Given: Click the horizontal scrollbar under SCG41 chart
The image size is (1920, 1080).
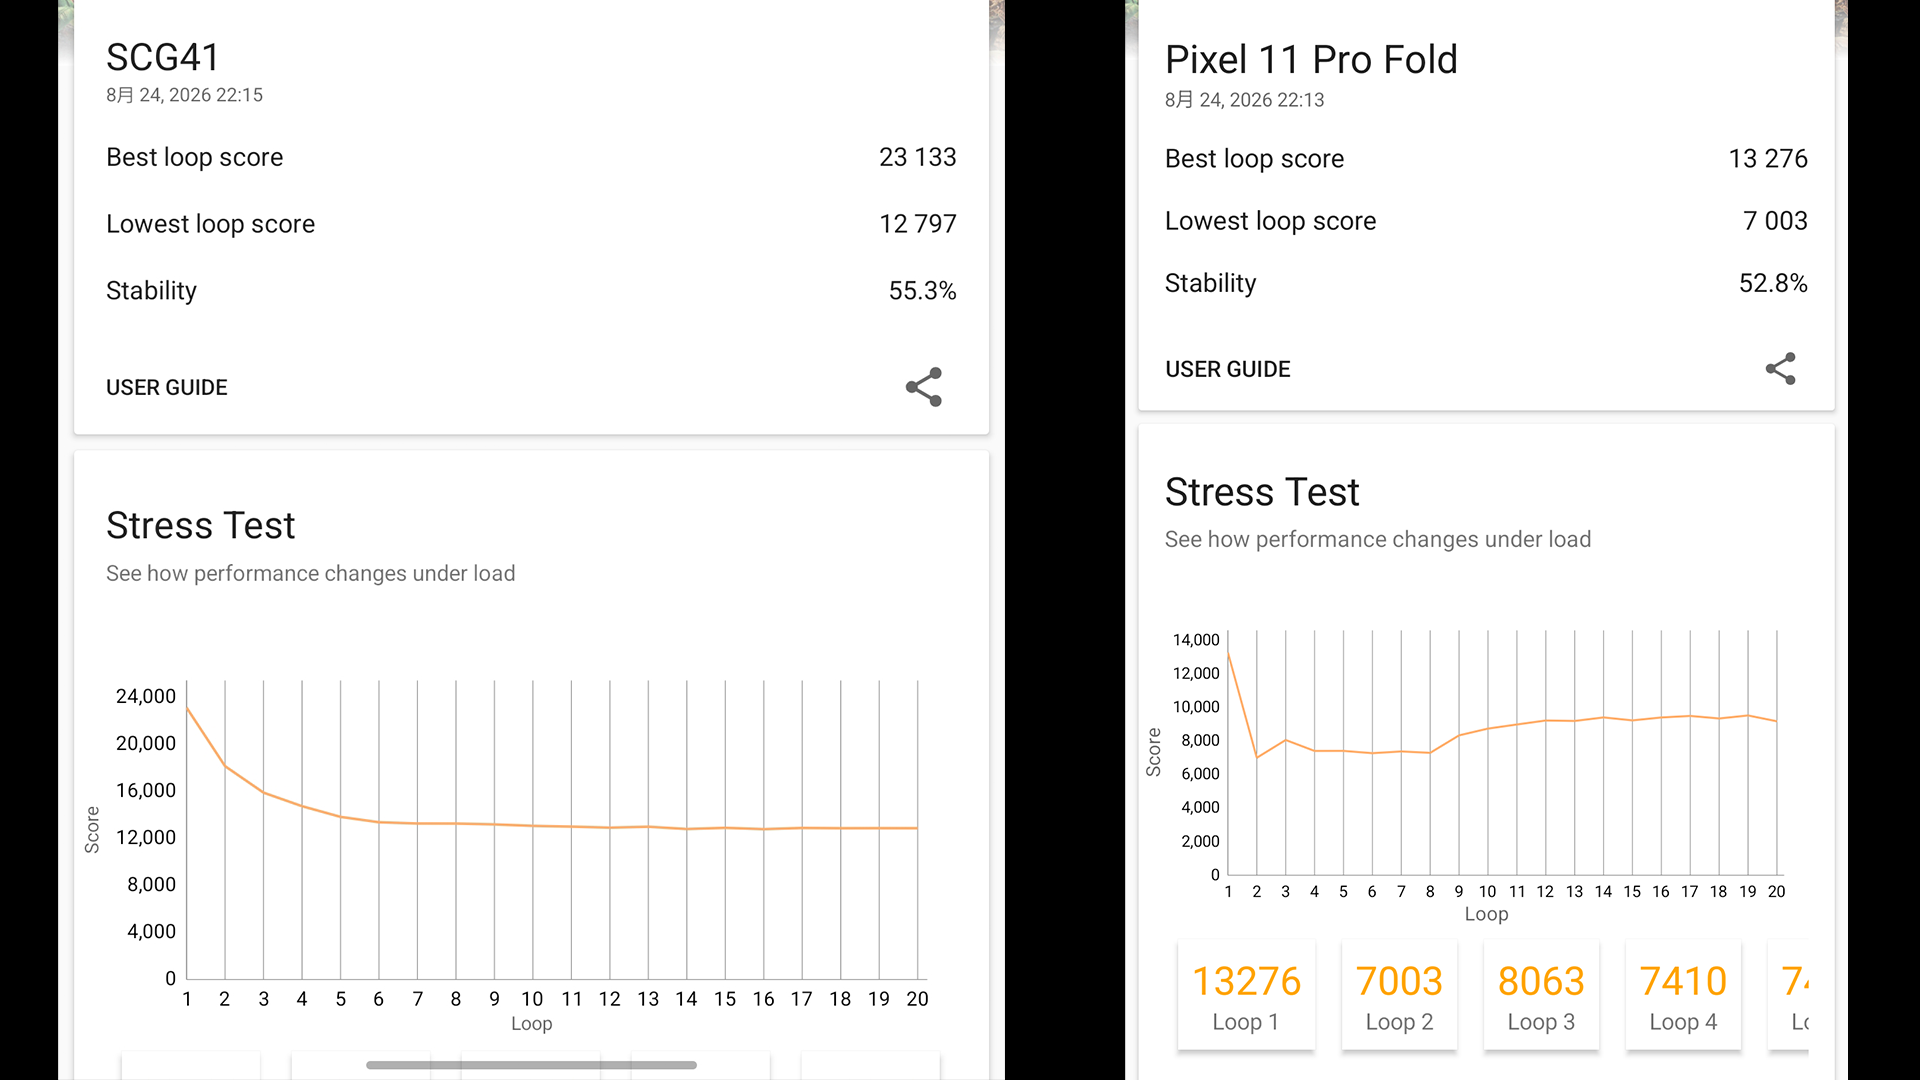Looking at the screenshot, I should pos(531,1065).
